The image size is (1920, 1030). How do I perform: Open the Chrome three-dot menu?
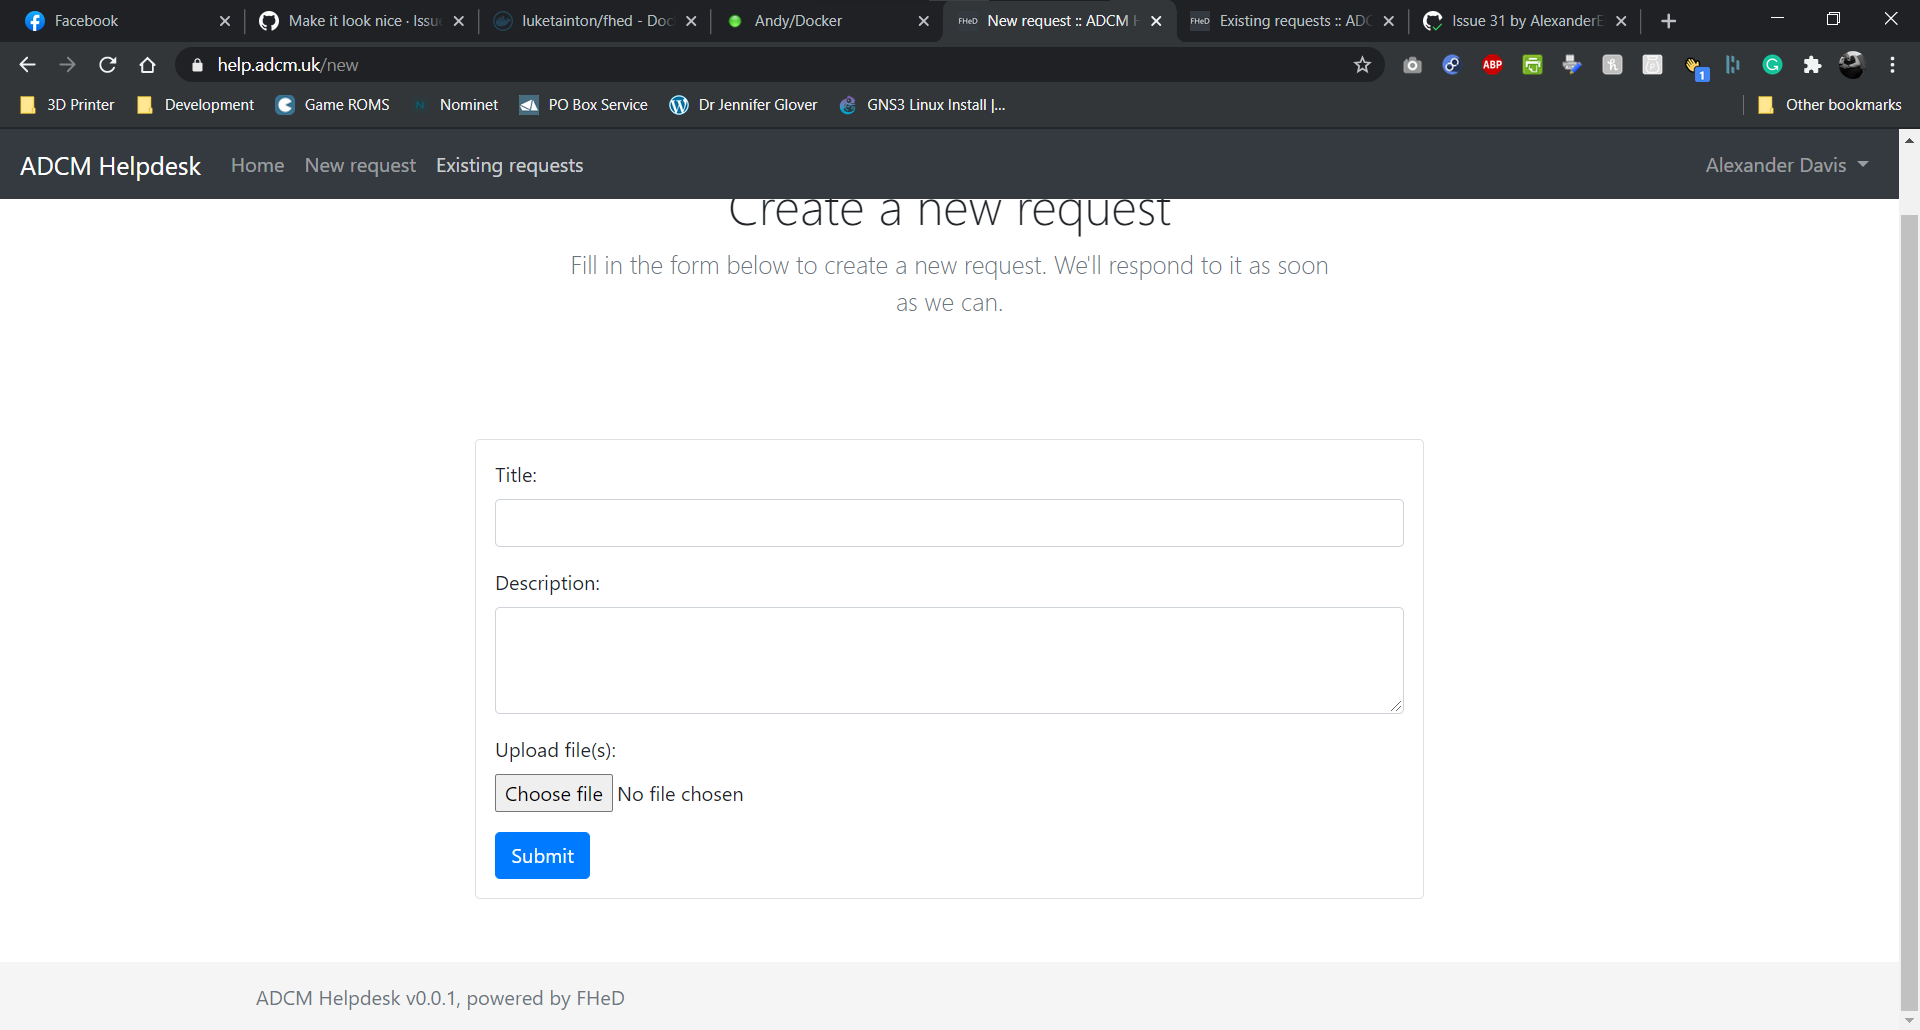click(1892, 65)
